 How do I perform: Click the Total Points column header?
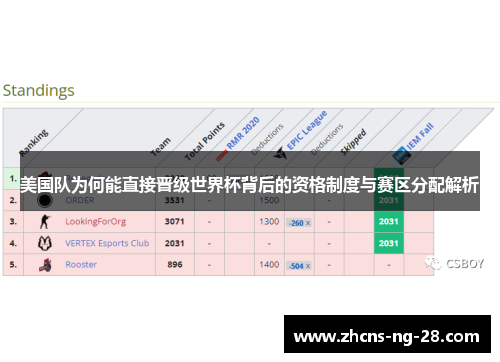tap(205, 141)
